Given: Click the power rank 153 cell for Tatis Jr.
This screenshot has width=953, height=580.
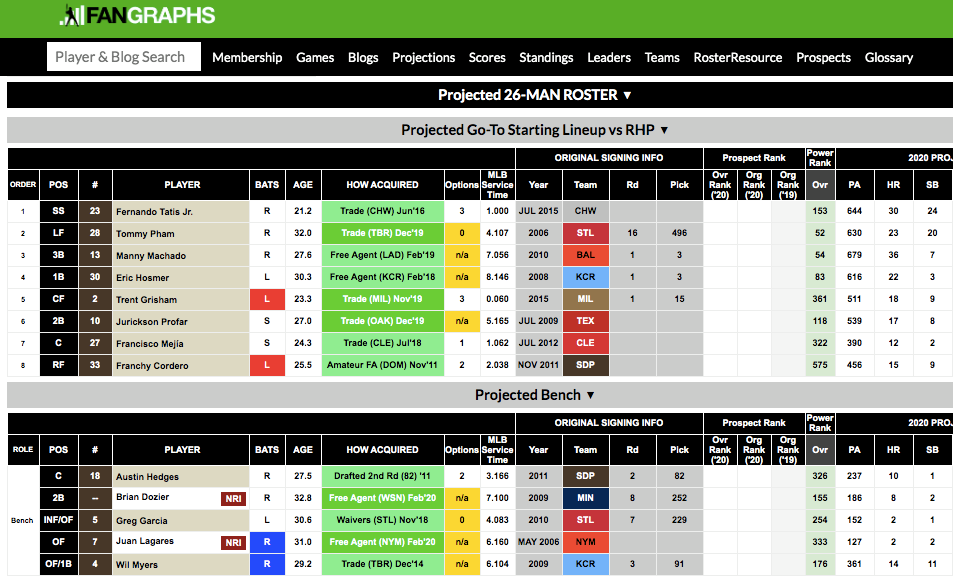Looking at the screenshot, I should click(x=820, y=211).
